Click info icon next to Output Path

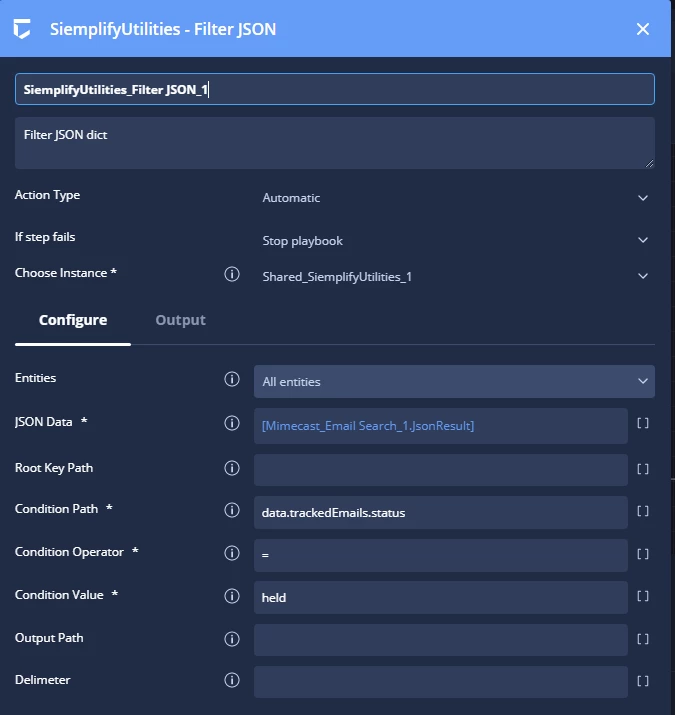coord(232,639)
